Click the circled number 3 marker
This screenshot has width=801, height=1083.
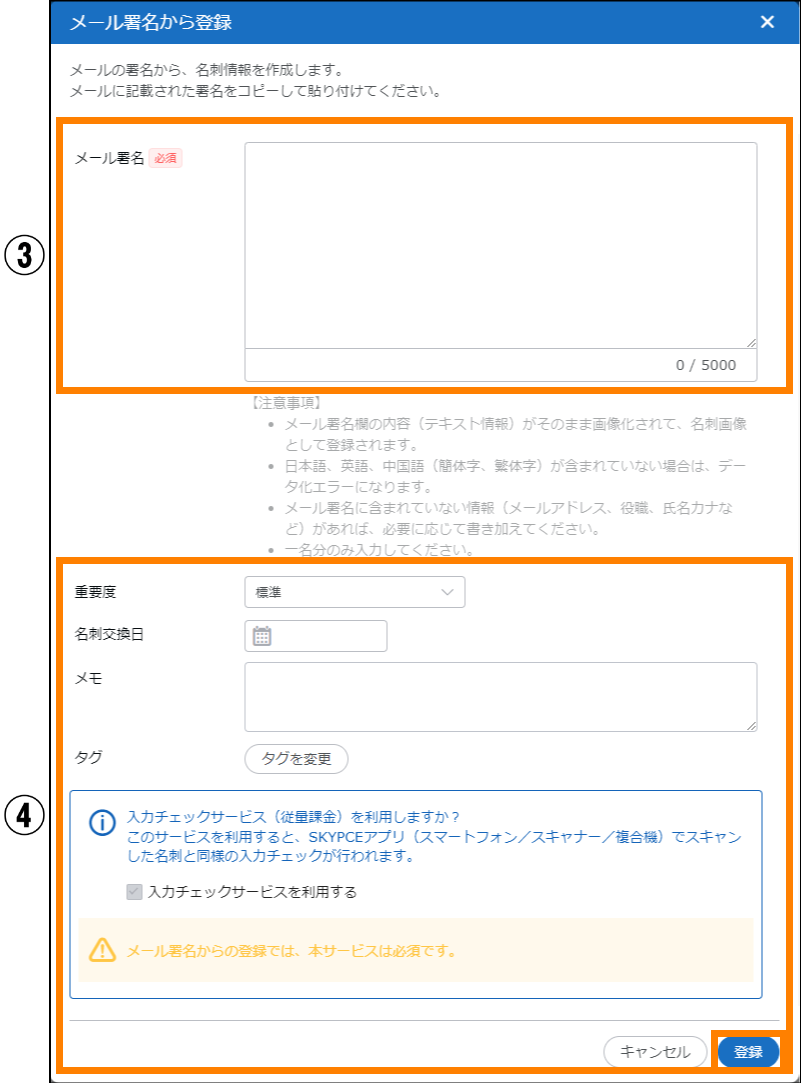tap(25, 256)
